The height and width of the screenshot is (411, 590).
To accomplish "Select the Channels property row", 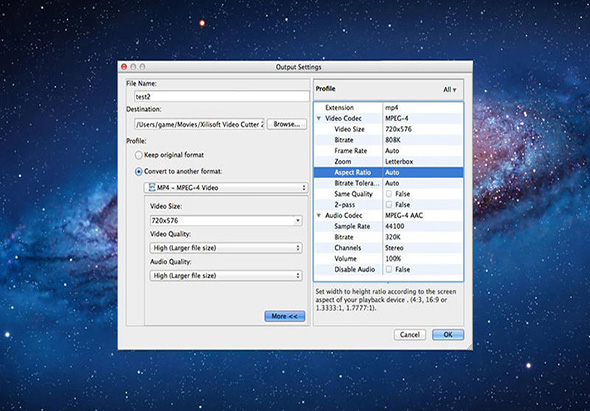I will (388, 248).
